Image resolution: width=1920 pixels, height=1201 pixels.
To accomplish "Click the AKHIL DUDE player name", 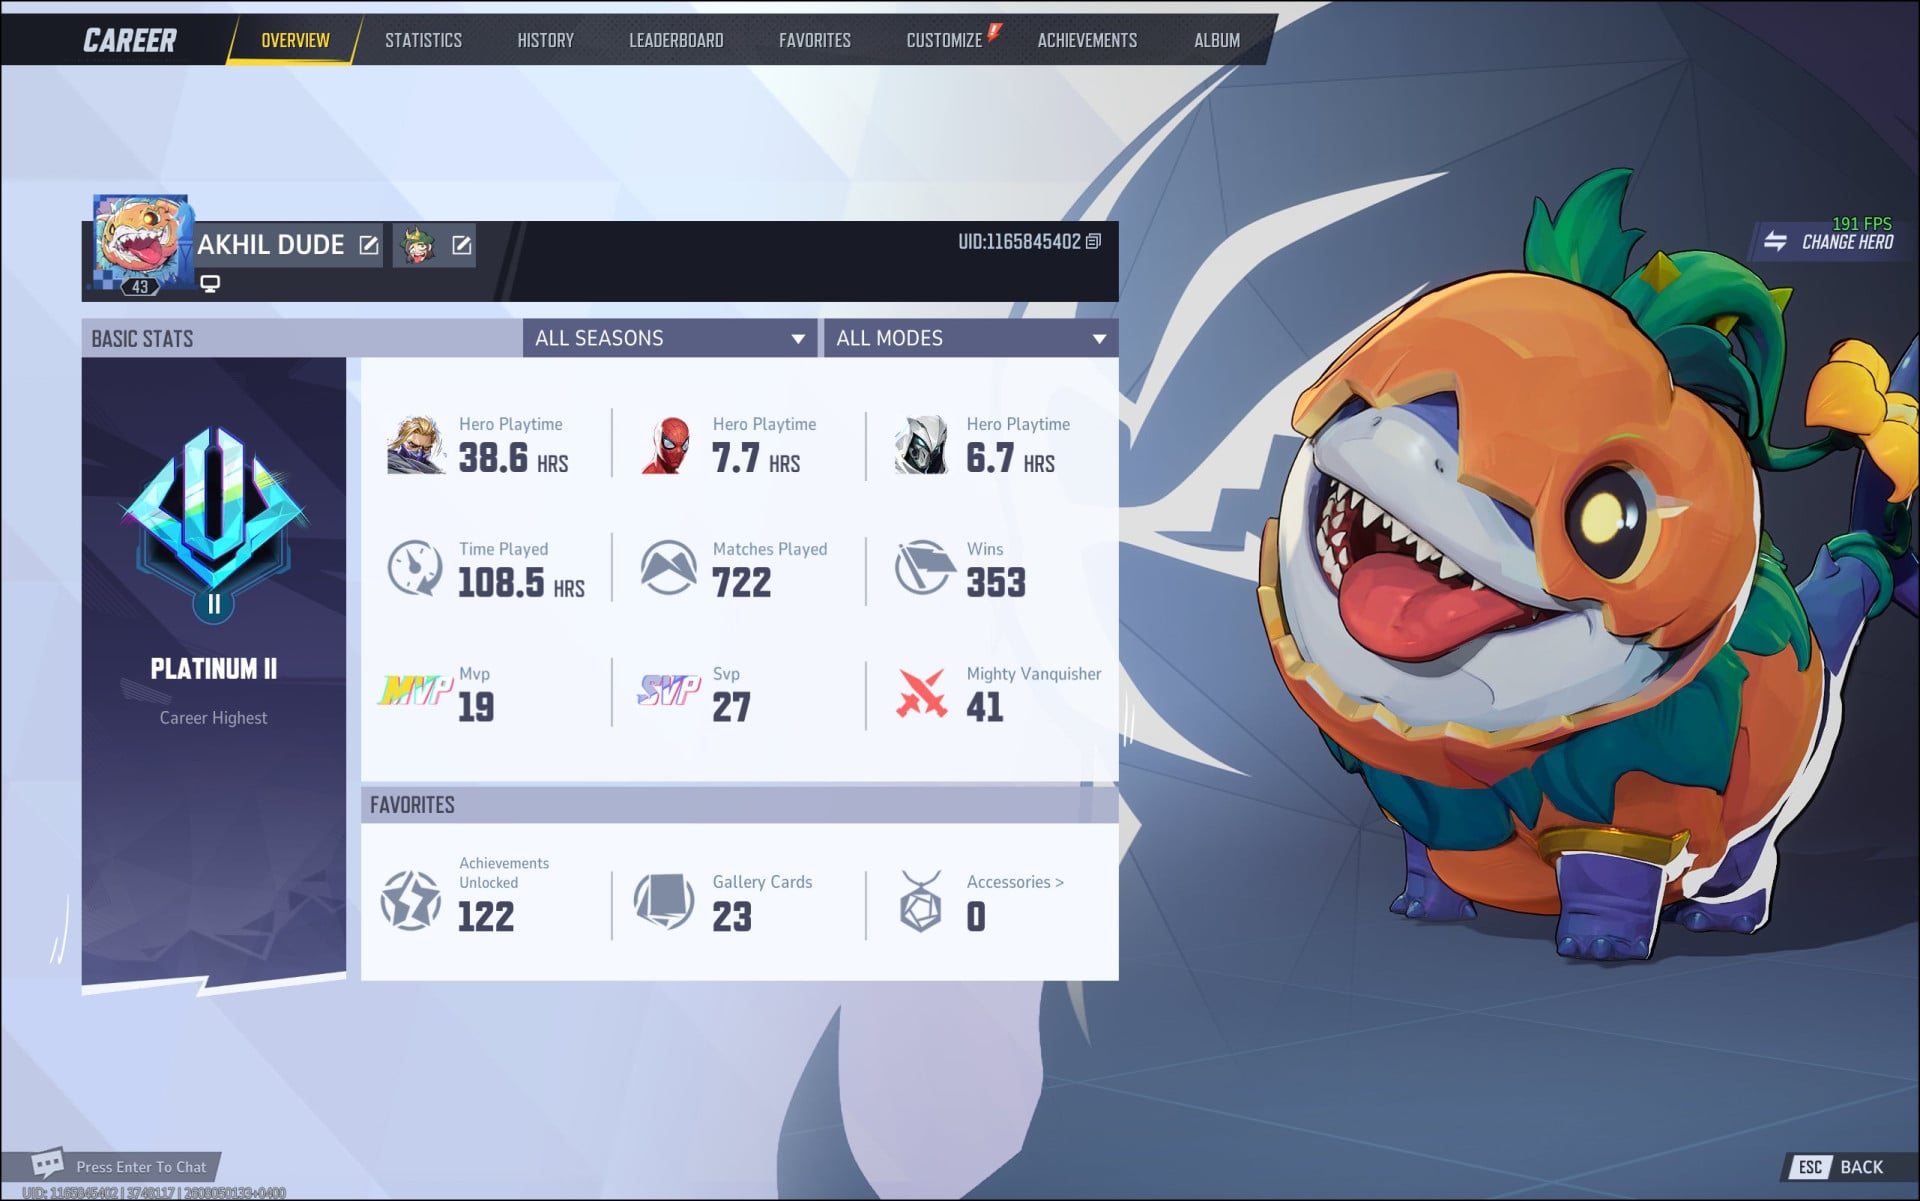I will tap(270, 245).
